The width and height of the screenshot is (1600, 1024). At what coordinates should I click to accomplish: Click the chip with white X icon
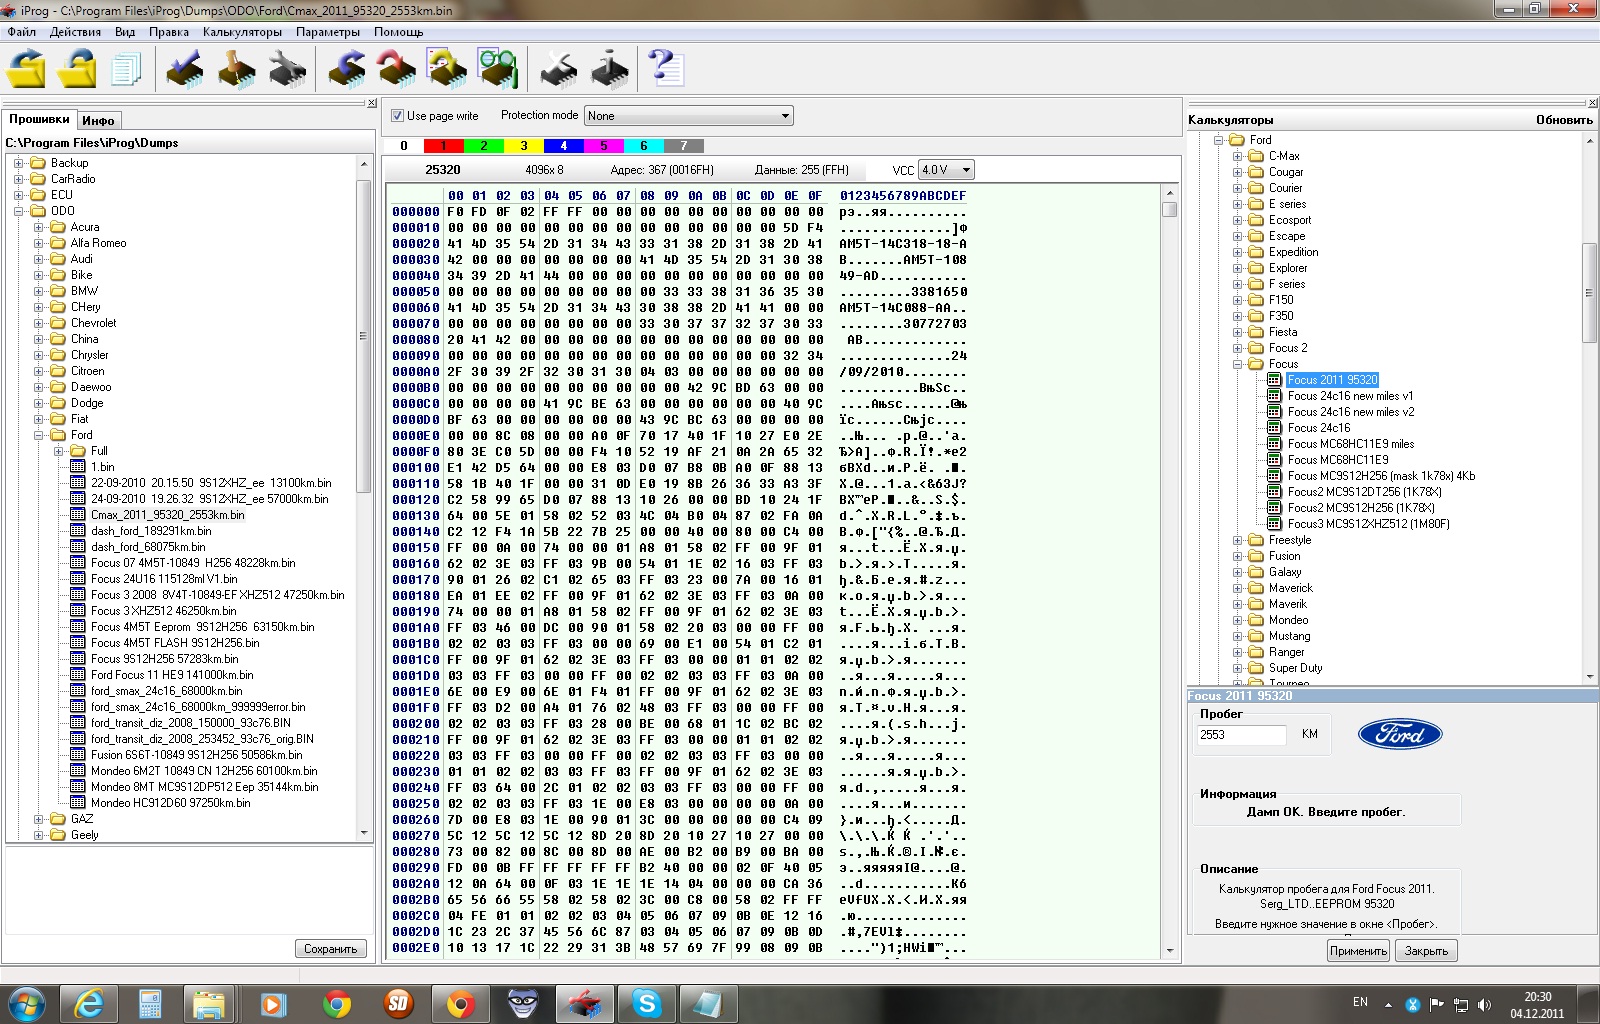click(559, 69)
